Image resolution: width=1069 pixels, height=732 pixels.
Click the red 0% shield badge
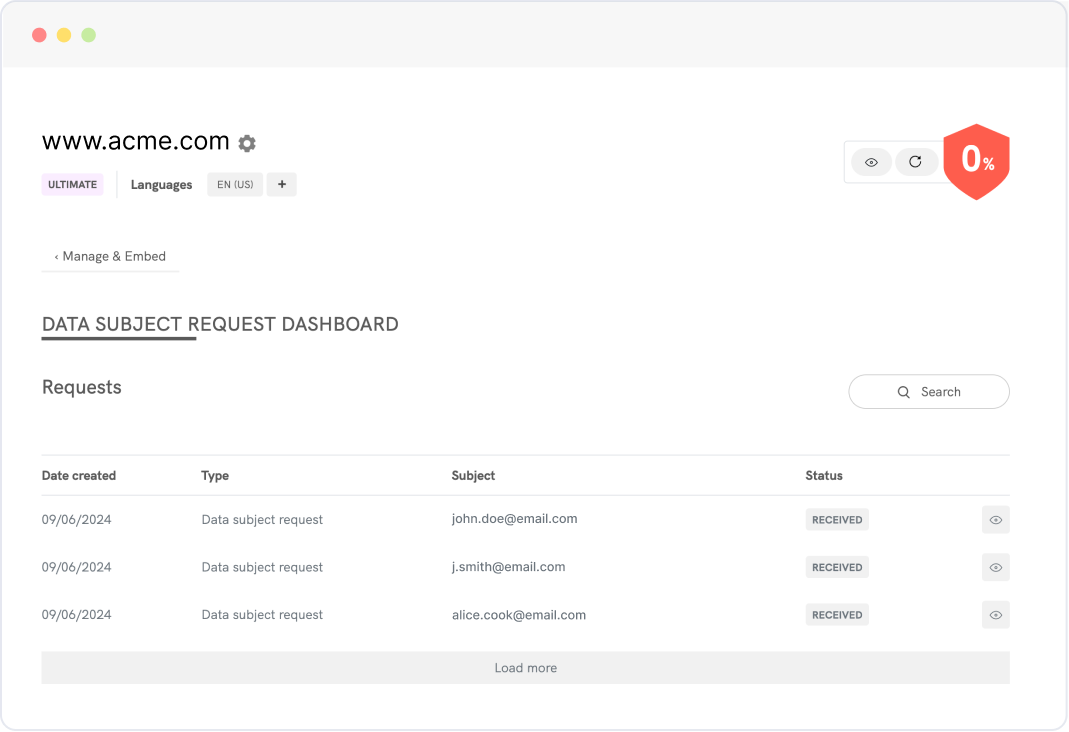[x=976, y=160]
